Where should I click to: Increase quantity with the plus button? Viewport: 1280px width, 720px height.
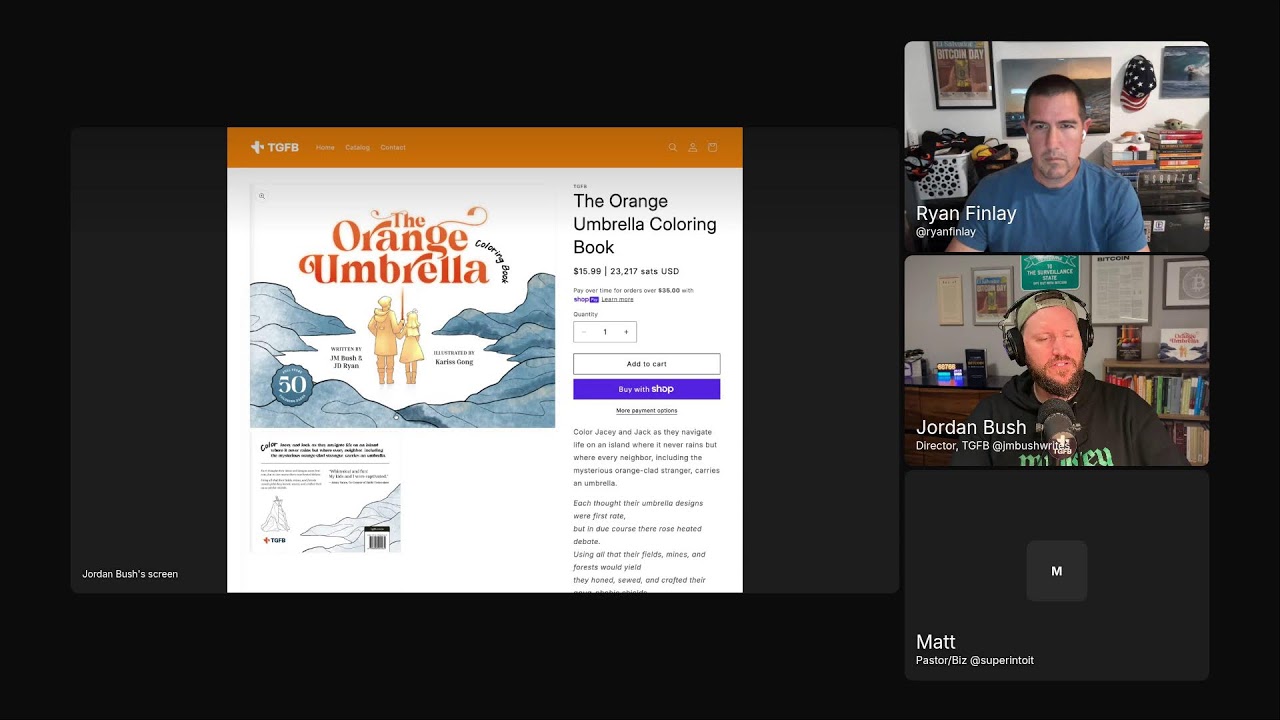626,332
